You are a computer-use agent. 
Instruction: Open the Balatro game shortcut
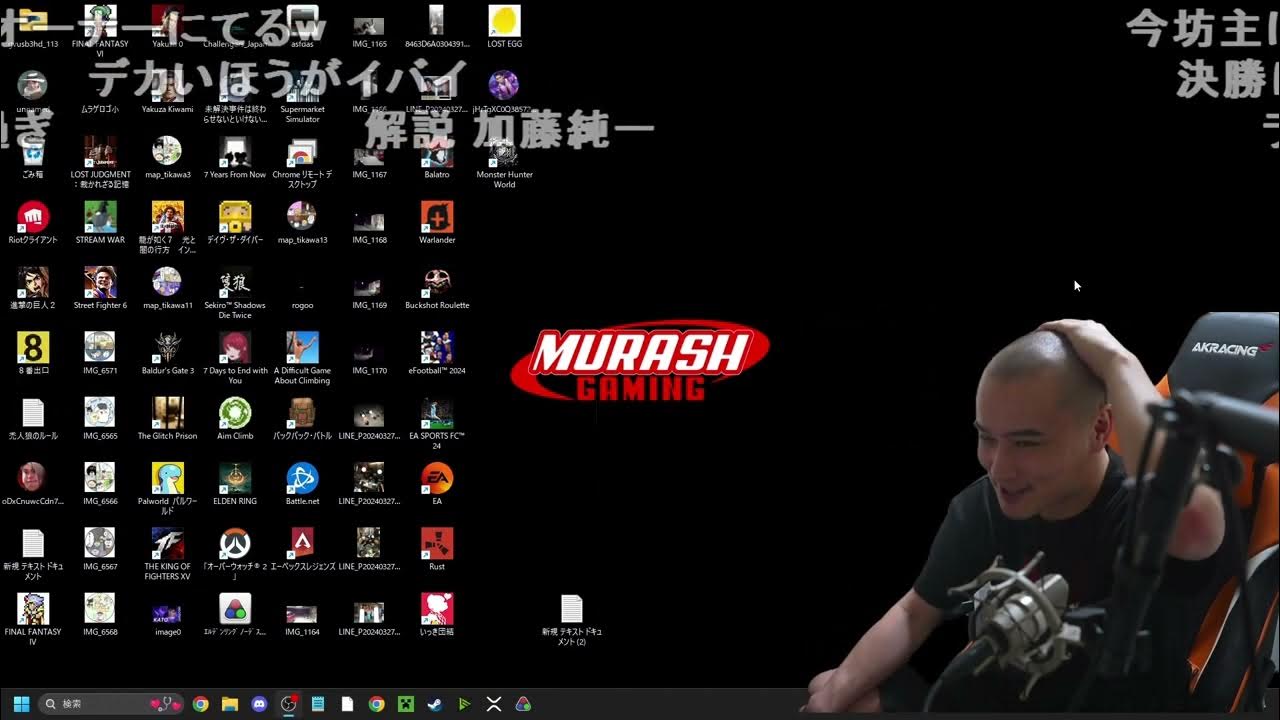coord(437,158)
